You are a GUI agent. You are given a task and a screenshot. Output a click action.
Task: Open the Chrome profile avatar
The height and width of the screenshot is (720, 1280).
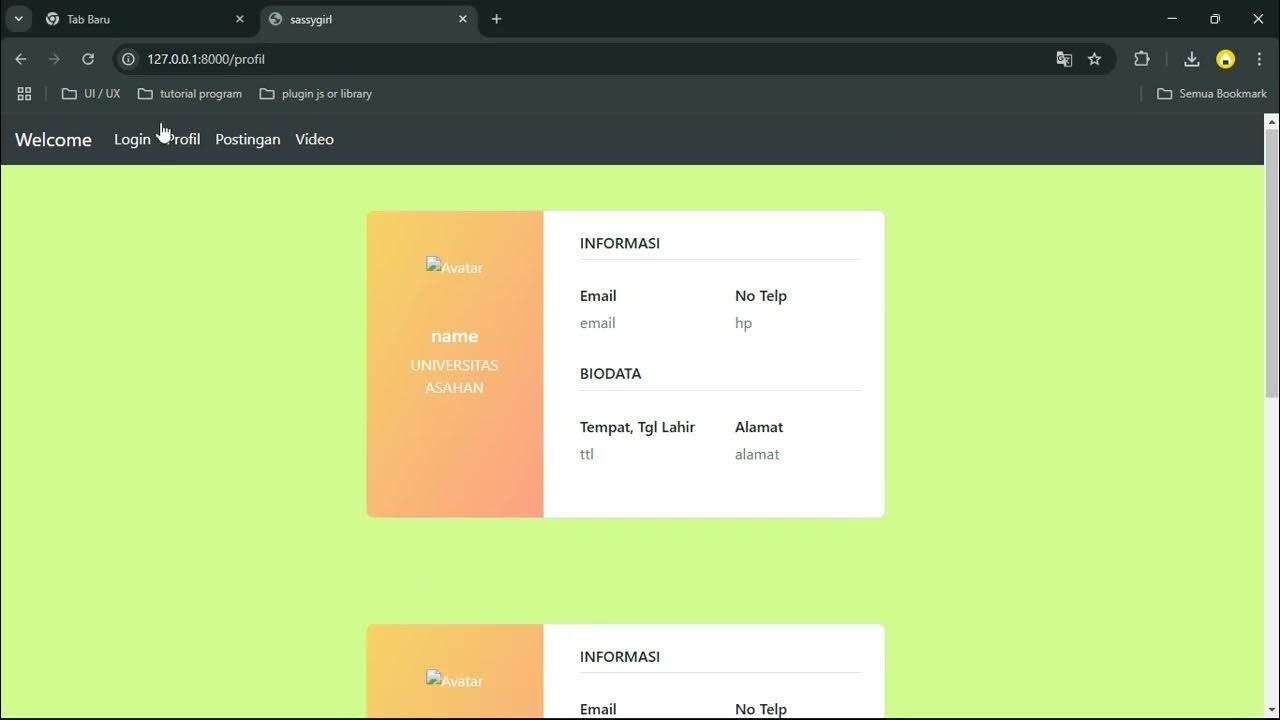point(1225,59)
